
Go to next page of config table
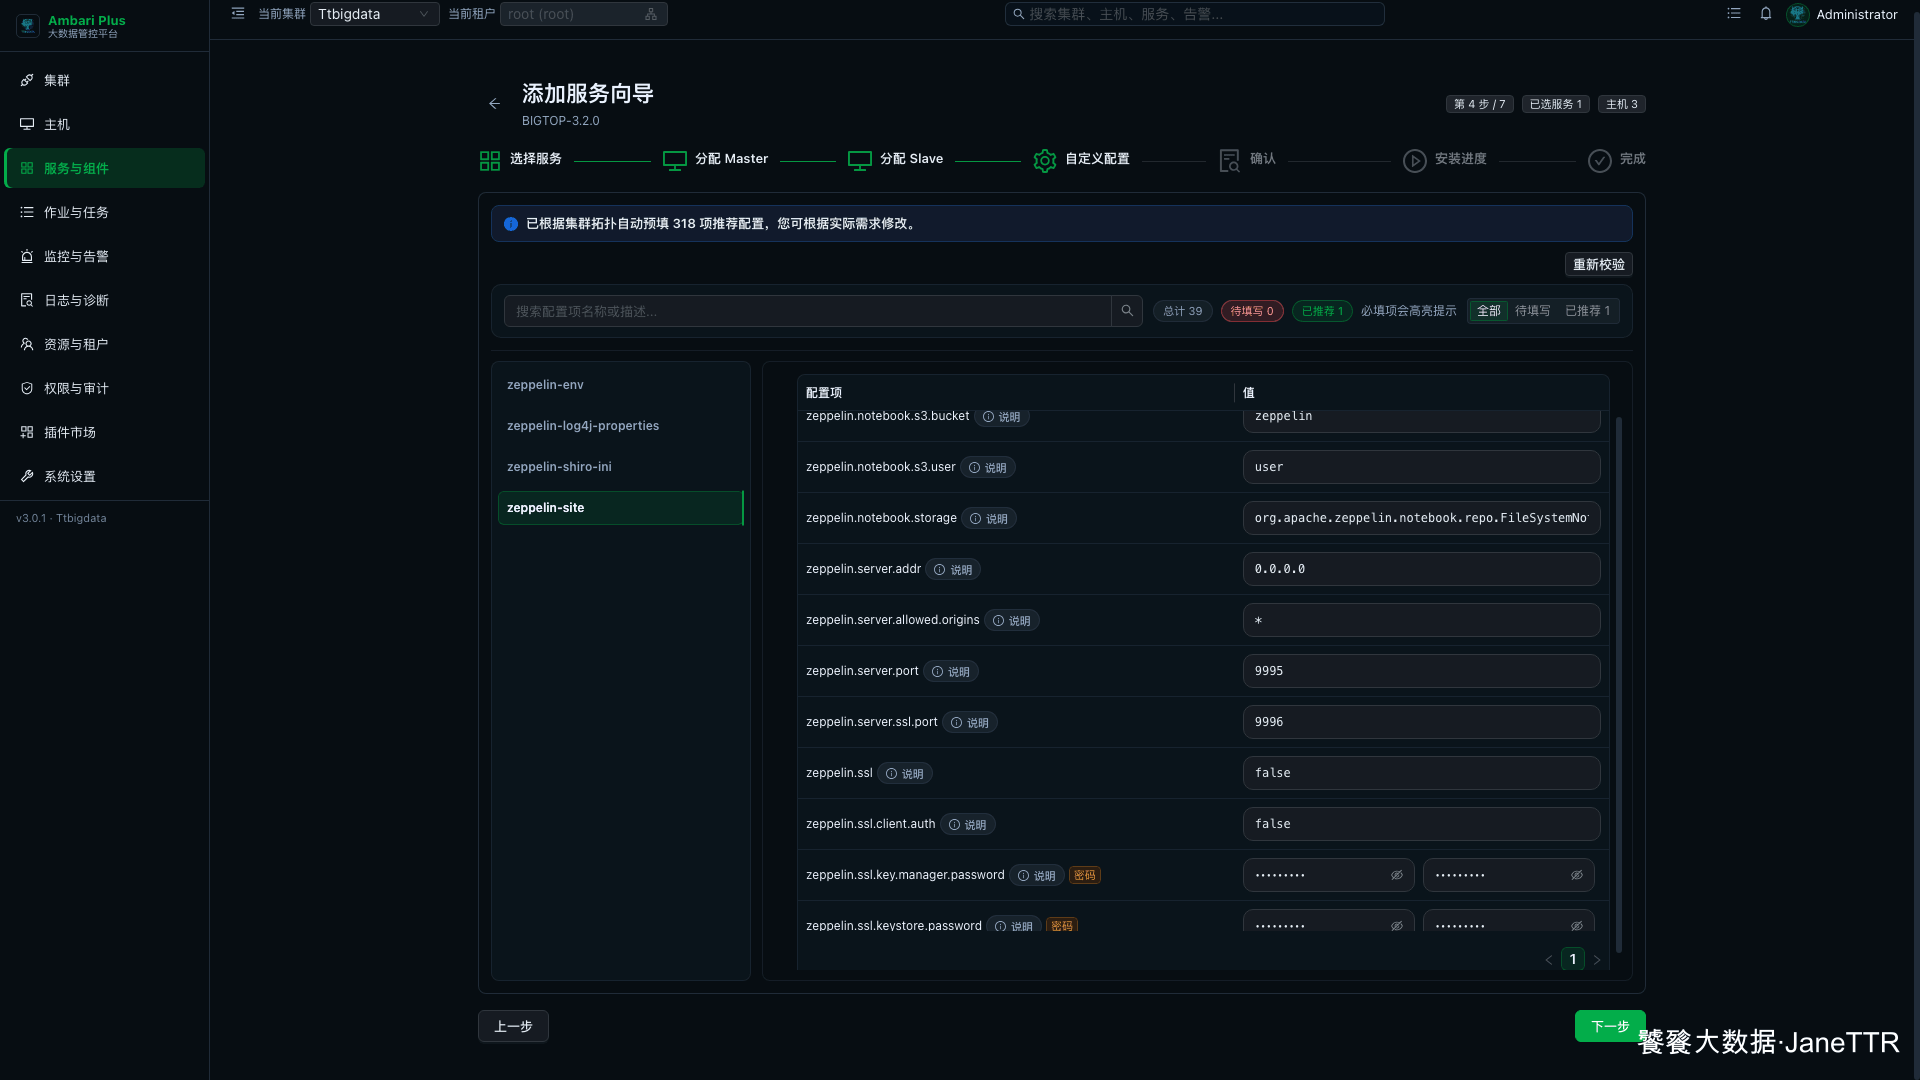tap(1597, 960)
